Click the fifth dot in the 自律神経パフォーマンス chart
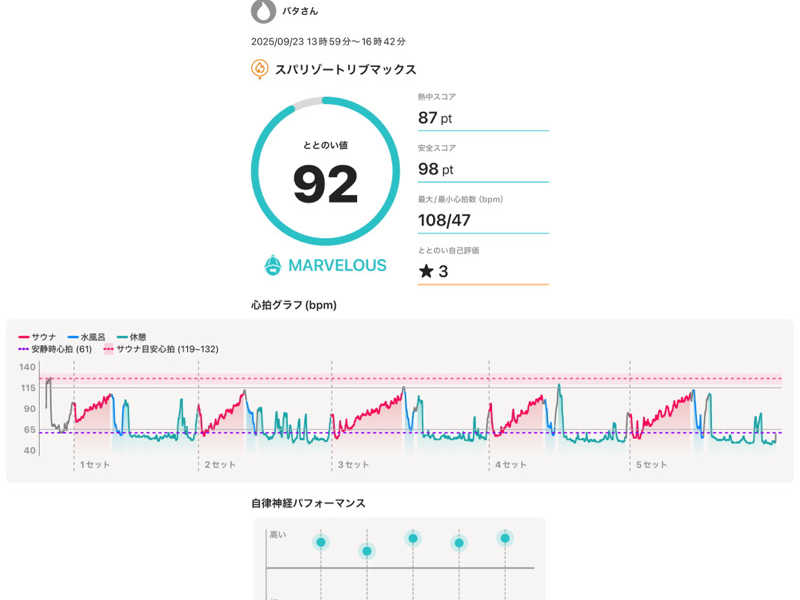 [x=505, y=538]
